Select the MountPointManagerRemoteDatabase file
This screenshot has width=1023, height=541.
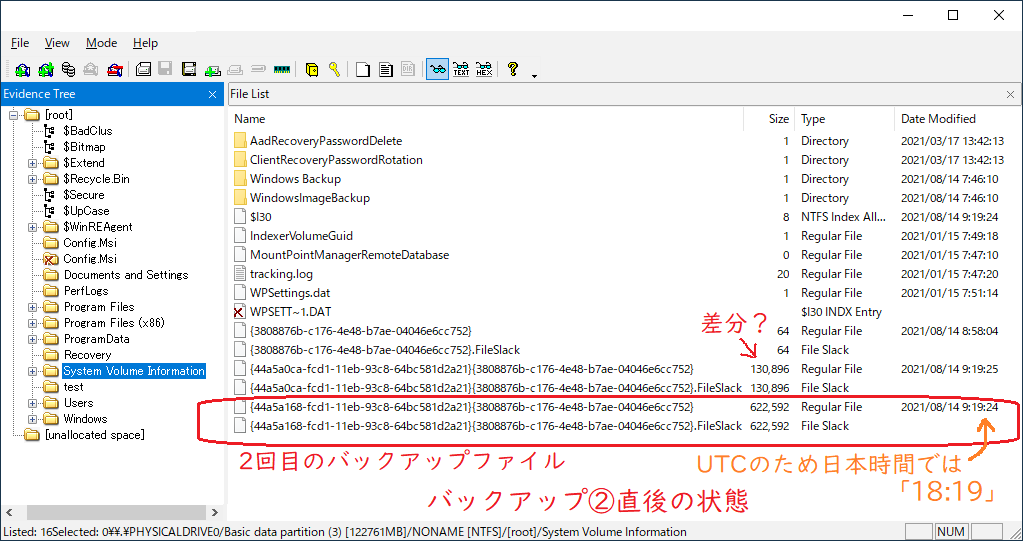(349, 255)
